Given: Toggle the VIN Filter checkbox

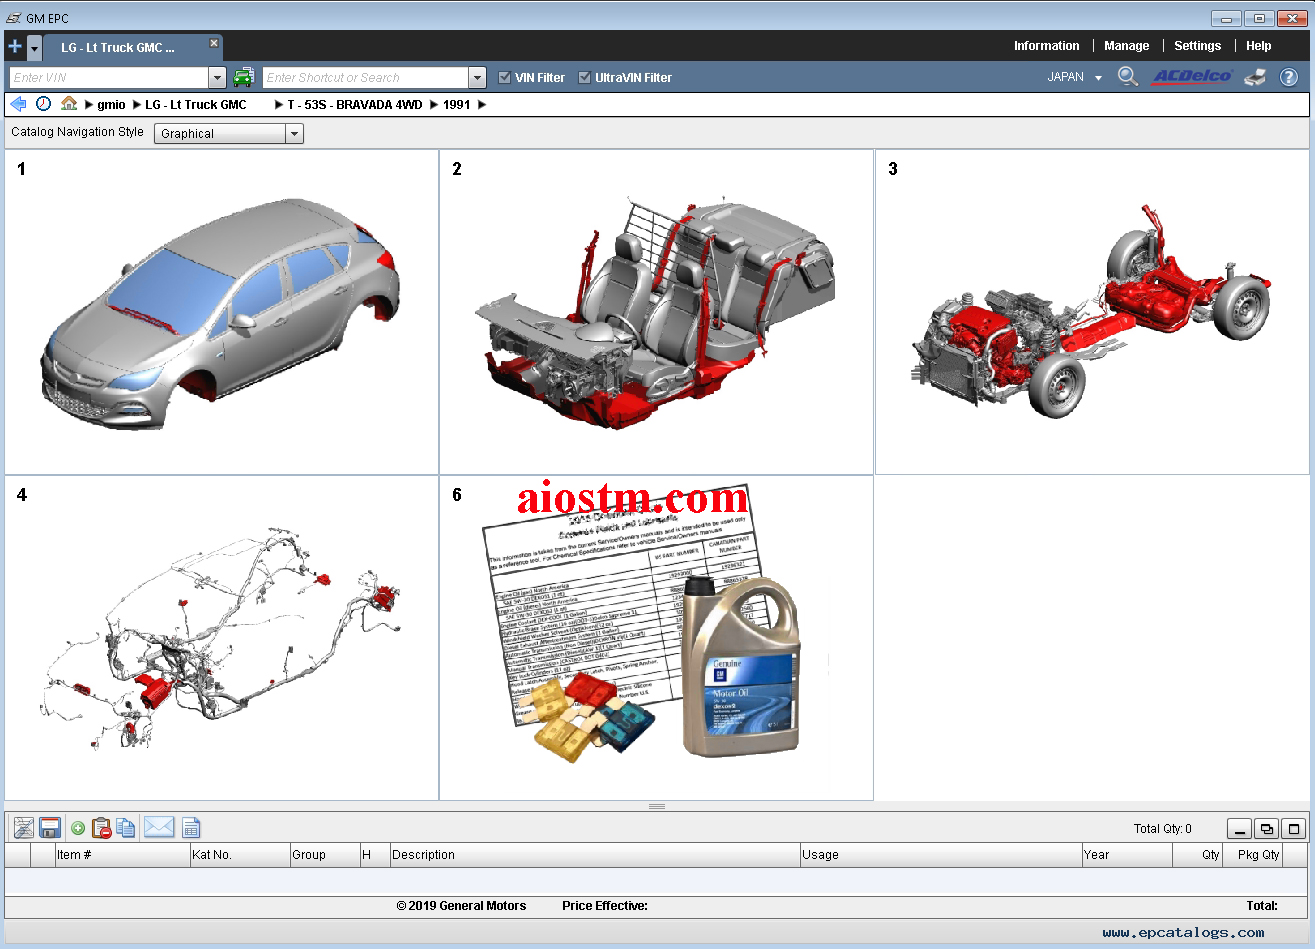Looking at the screenshot, I should 505,77.
